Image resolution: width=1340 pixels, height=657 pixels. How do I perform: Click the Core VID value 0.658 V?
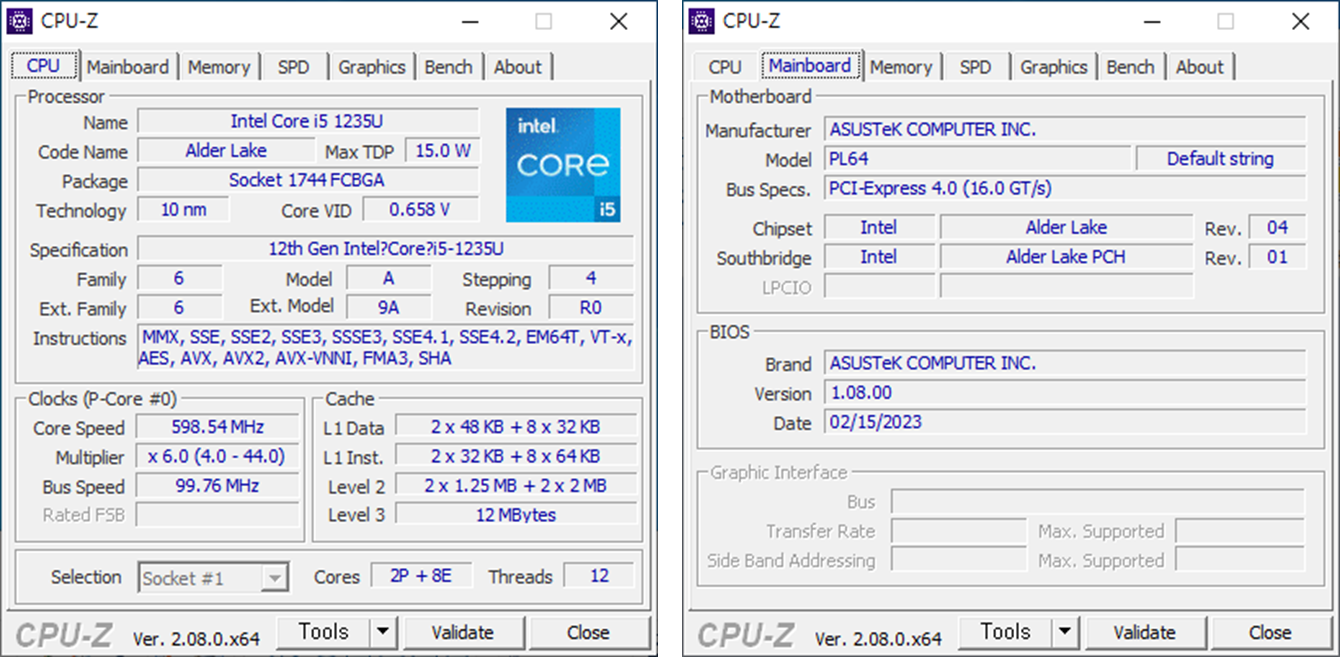coord(420,210)
